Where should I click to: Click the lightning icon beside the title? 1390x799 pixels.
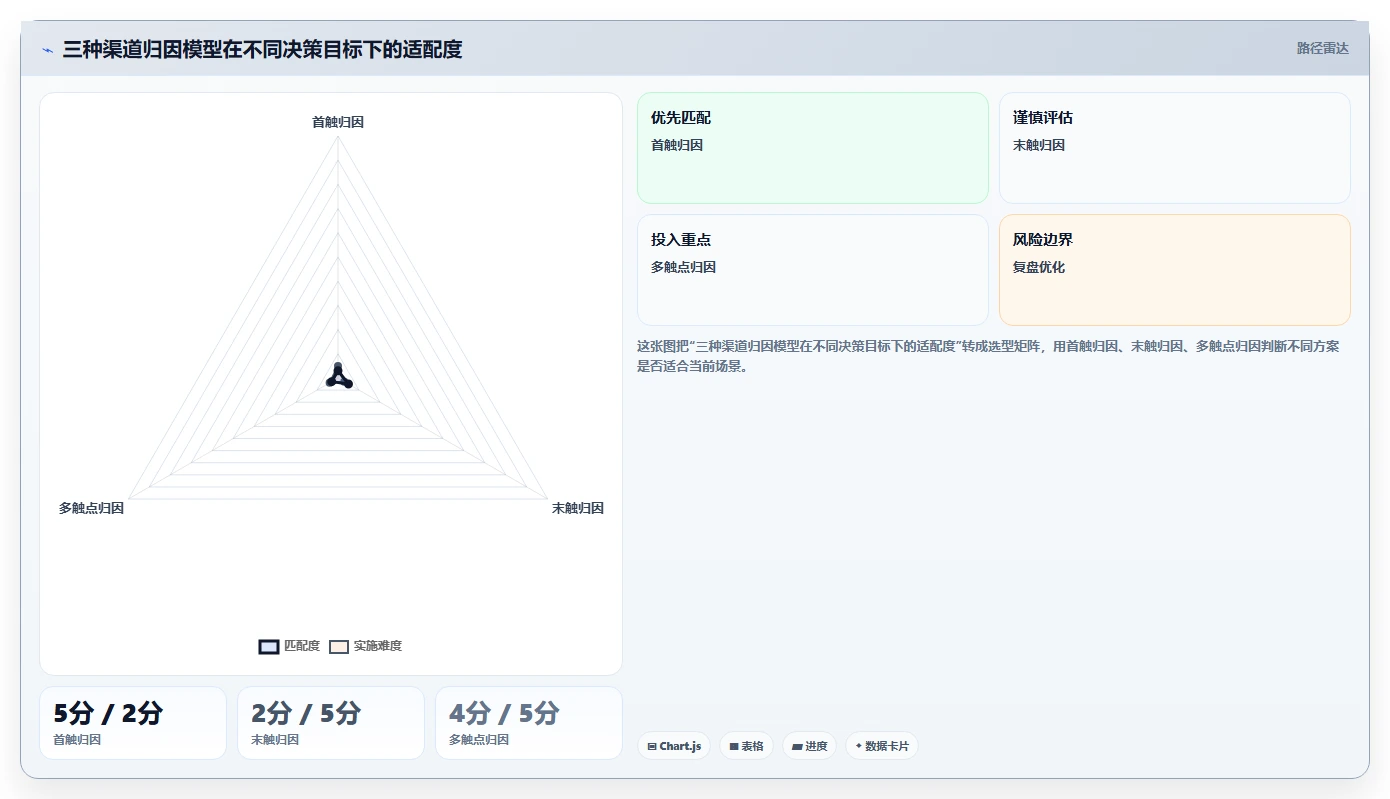[47, 50]
